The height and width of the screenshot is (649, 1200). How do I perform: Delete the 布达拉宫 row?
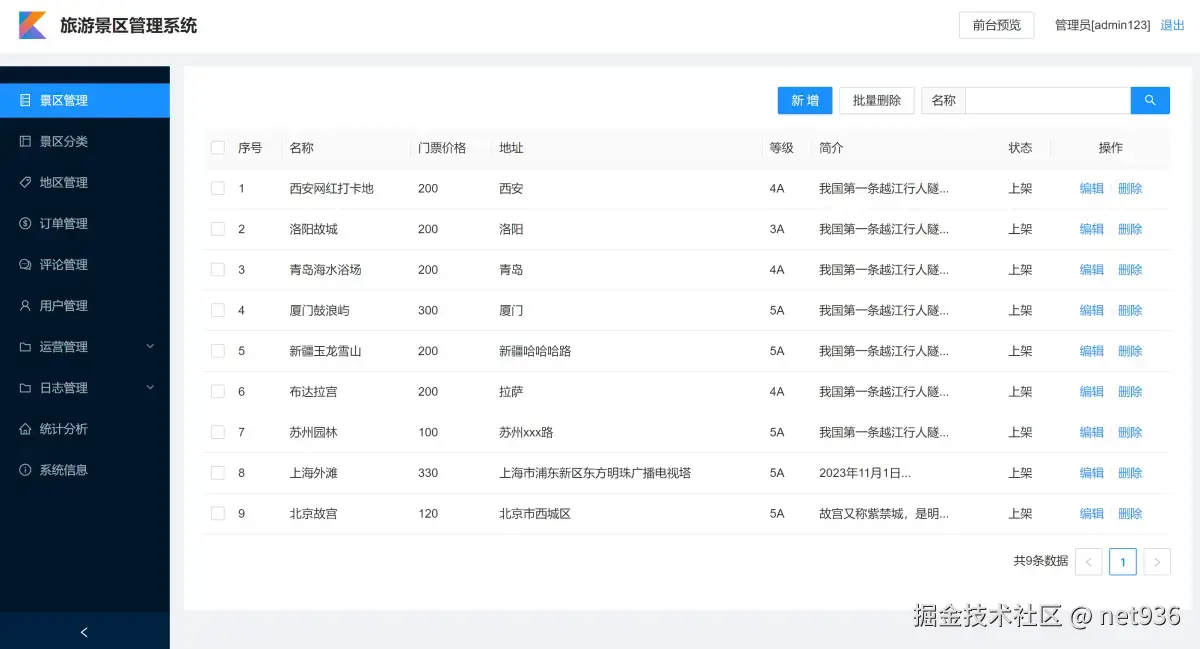(x=1130, y=391)
